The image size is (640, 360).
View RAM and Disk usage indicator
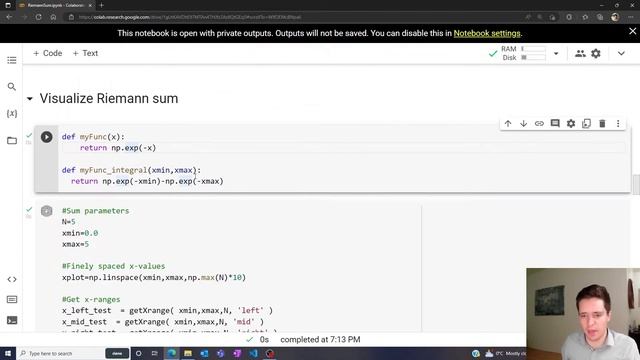[x=523, y=53]
